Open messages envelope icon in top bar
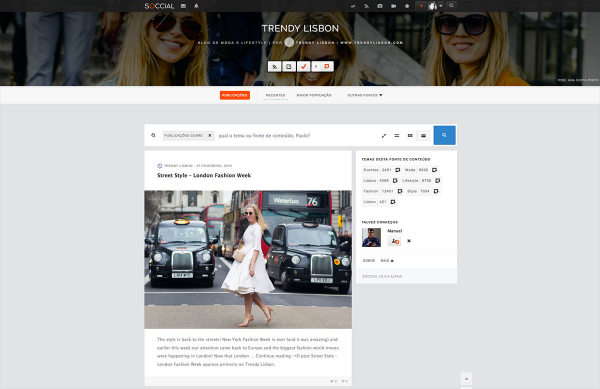The image size is (600, 389). click(x=183, y=6)
